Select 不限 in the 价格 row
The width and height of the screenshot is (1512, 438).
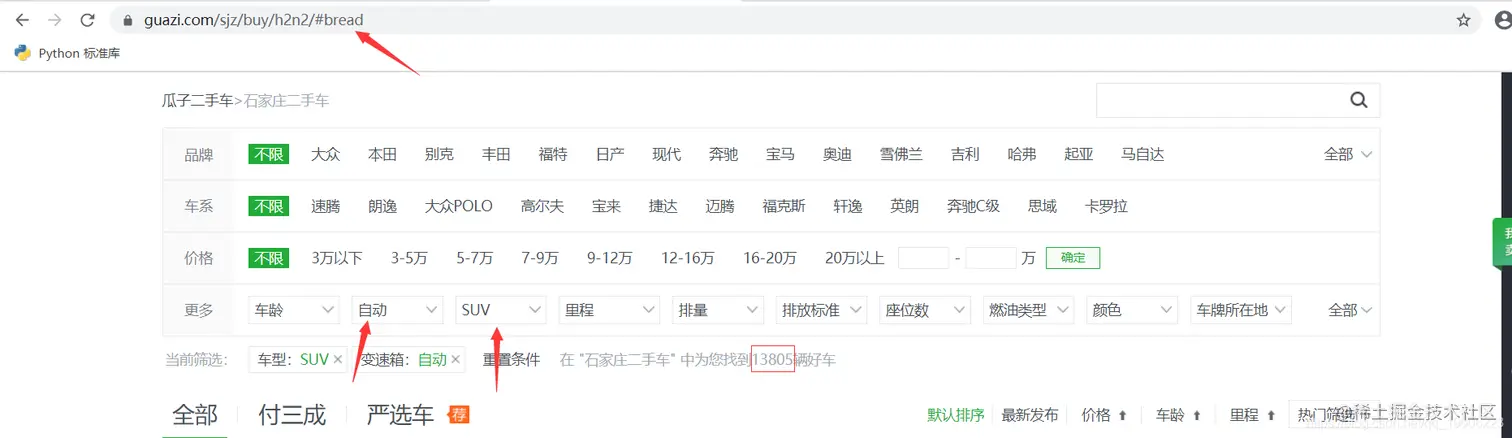point(269,258)
